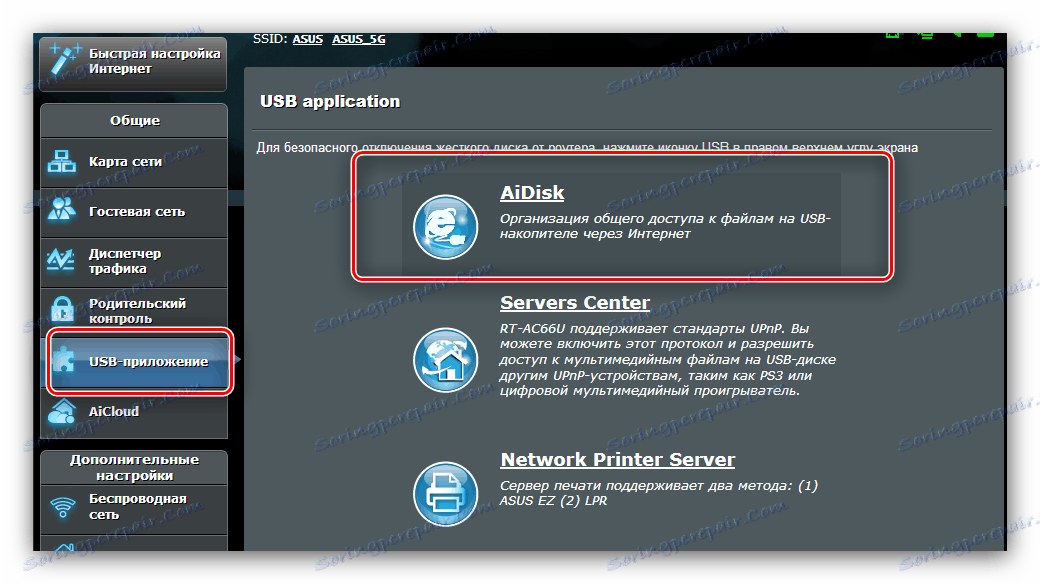Open the Network Printer Server link

coord(617,459)
